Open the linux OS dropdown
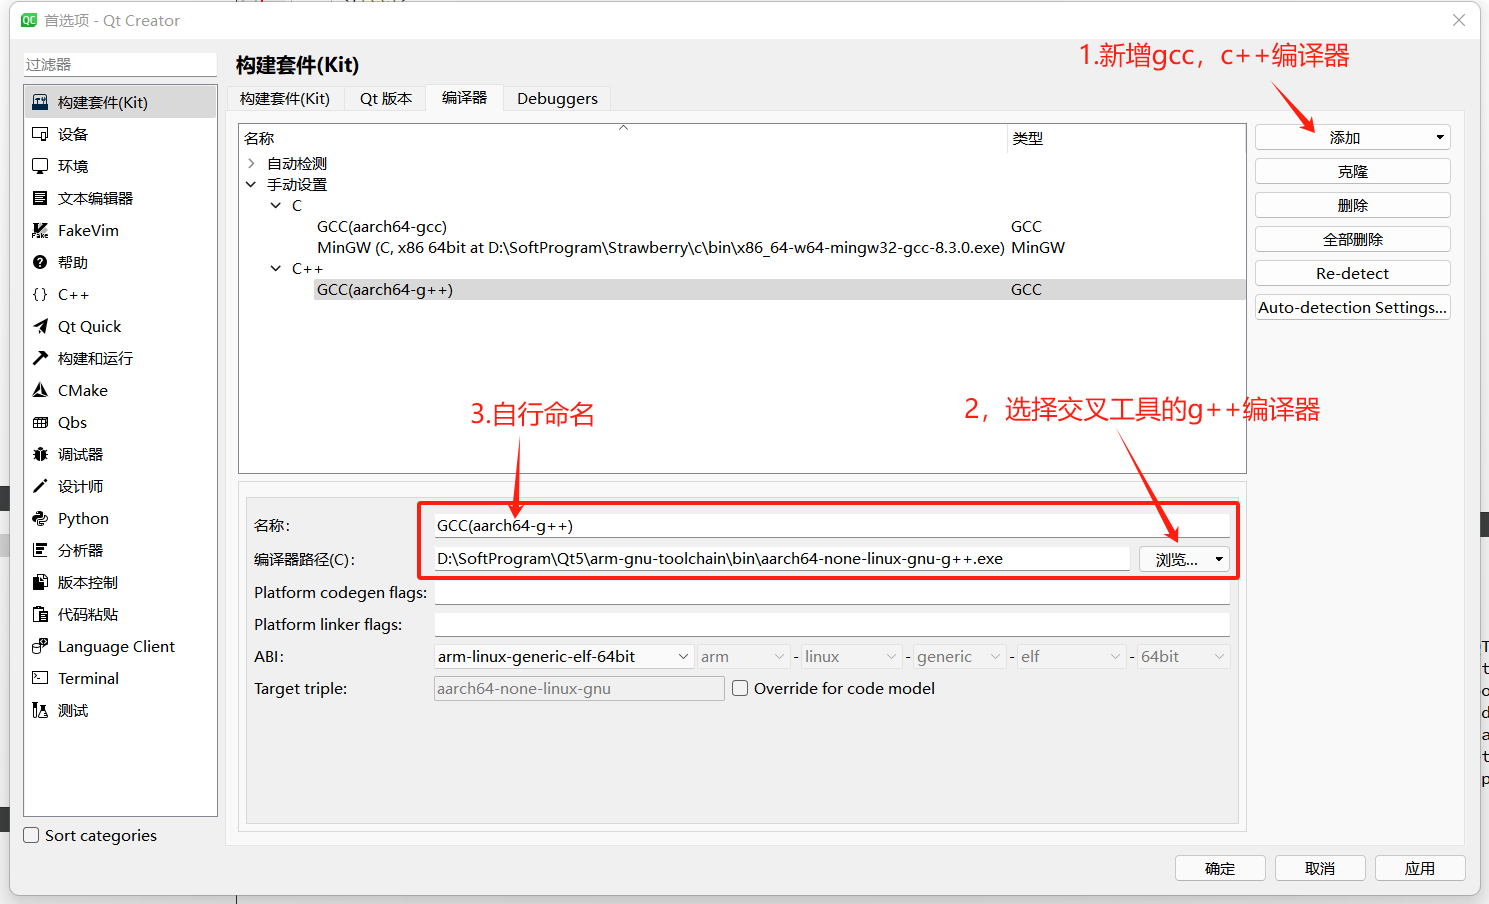This screenshot has width=1489, height=904. [x=851, y=656]
